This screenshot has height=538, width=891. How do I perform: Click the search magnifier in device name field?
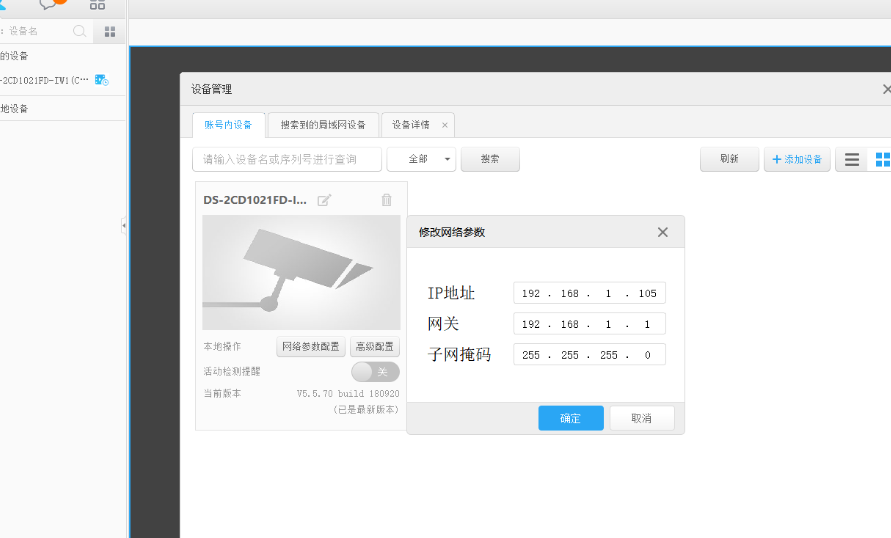(80, 31)
